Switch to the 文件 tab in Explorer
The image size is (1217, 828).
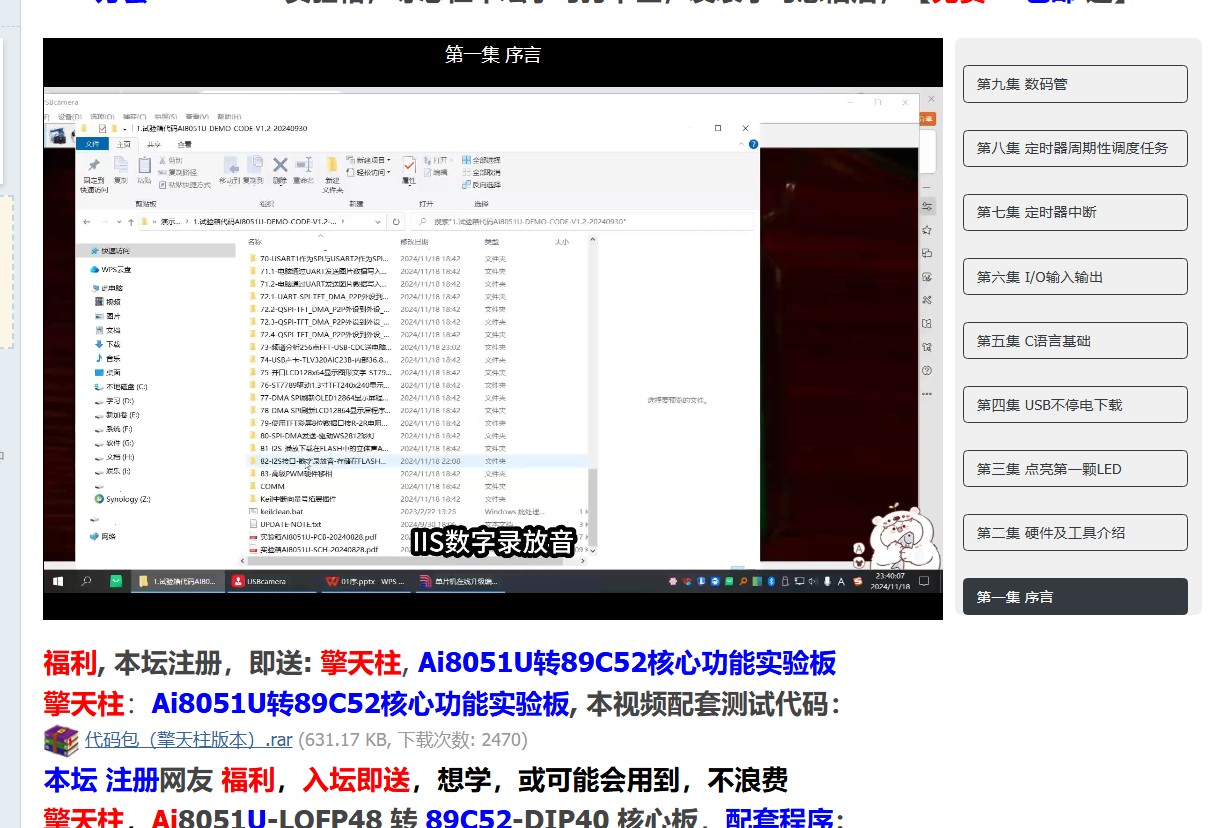point(92,144)
